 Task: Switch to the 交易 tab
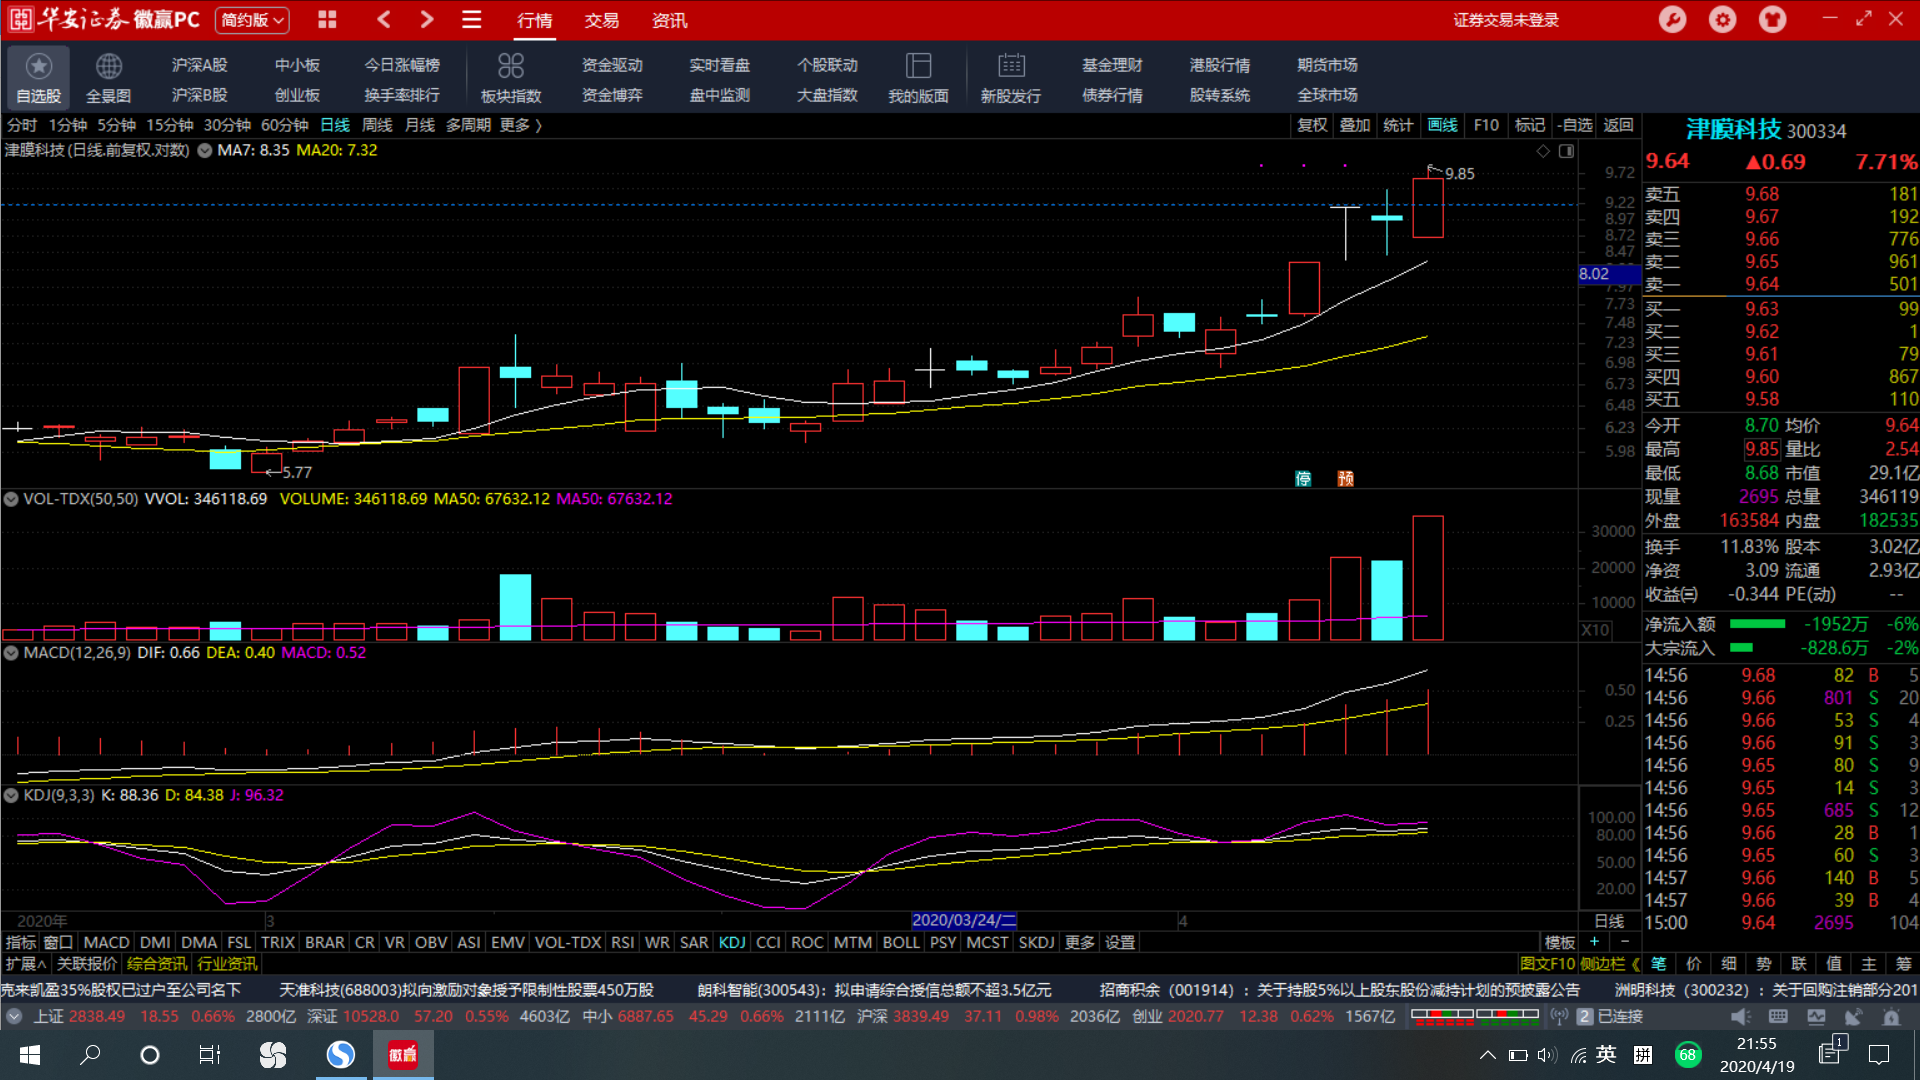click(601, 20)
